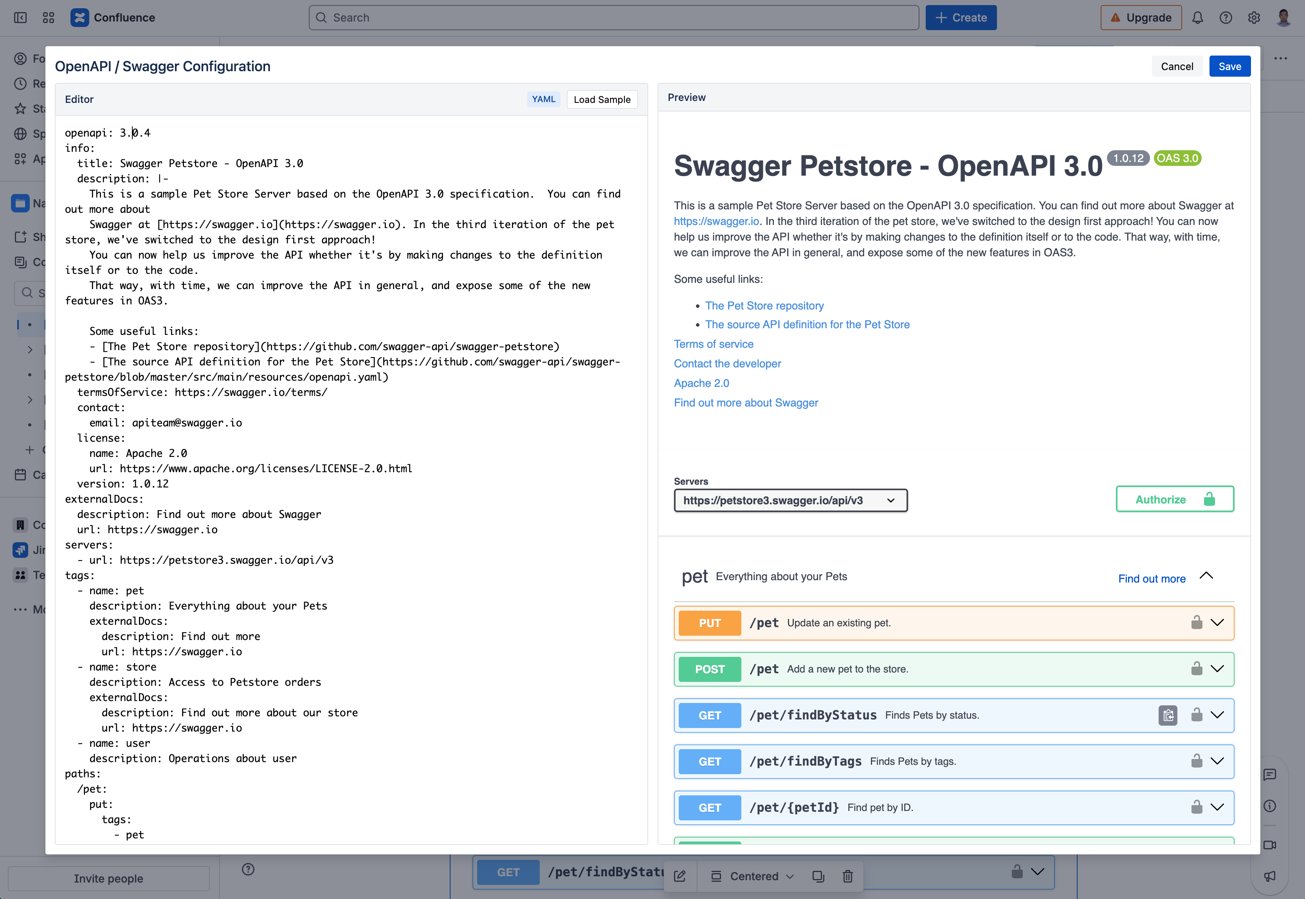This screenshot has width=1305, height=899.
Task: Click the help question mark icon
Action: pyautogui.click(x=1226, y=17)
